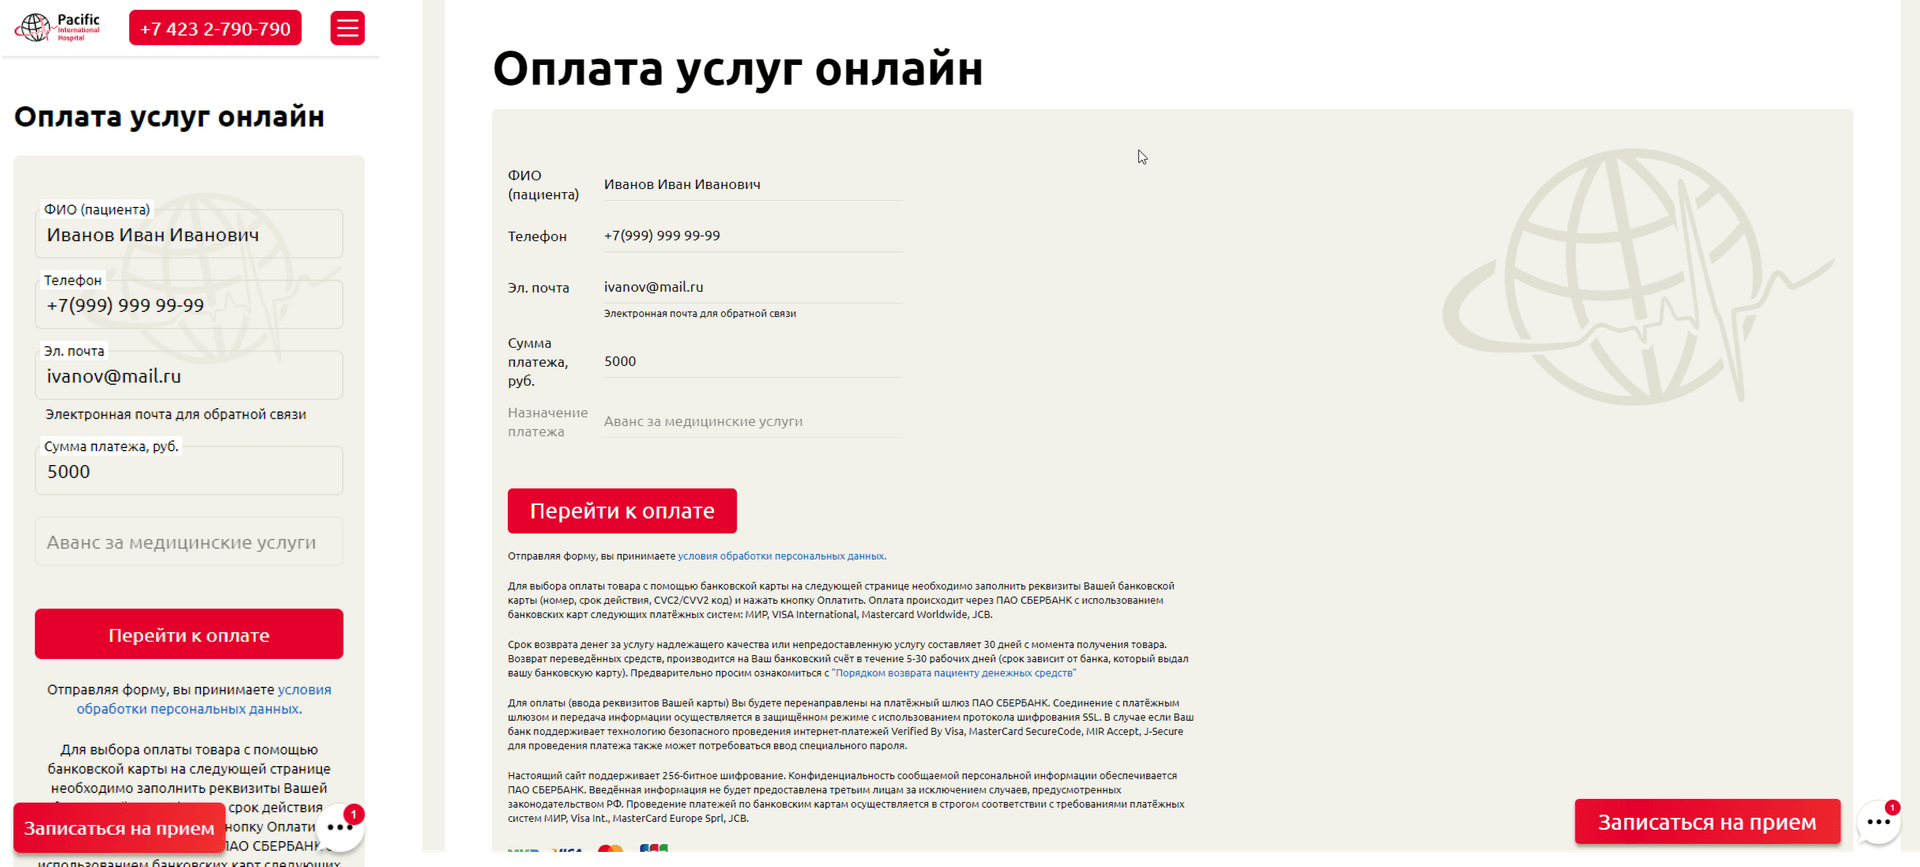
Task: Click mobile Записаться на прием button
Action: coord(119,828)
